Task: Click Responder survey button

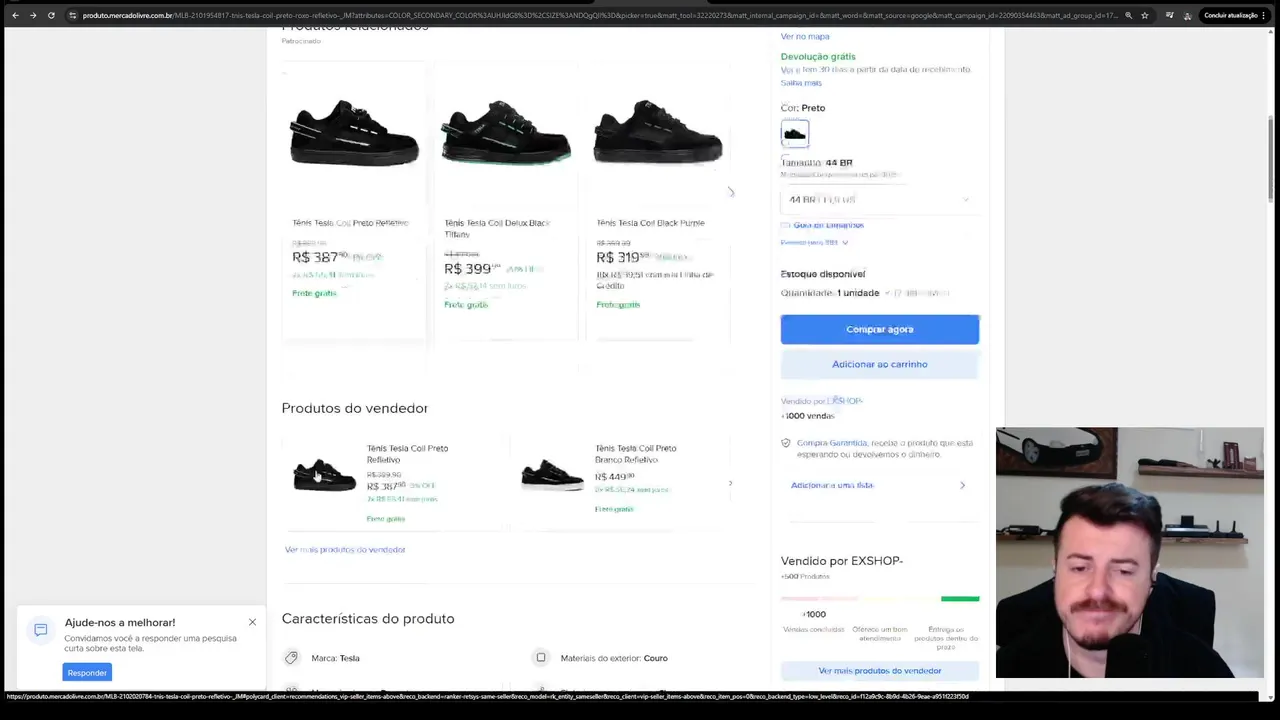Action: click(87, 672)
